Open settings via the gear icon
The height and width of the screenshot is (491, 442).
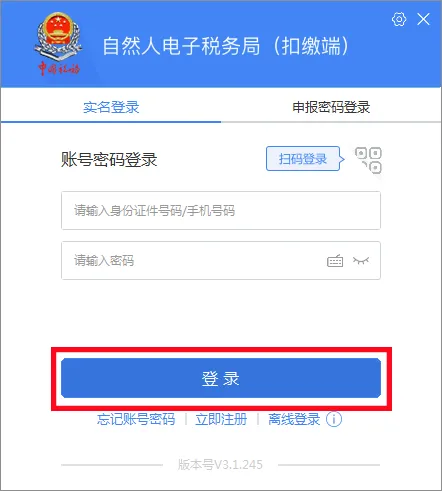pos(399,19)
